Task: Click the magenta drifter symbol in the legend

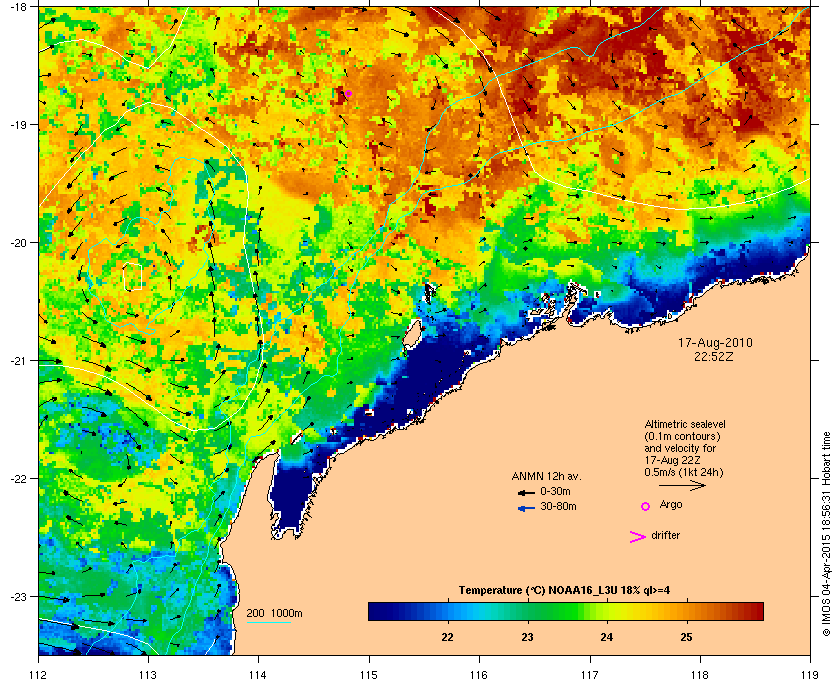Action: click(x=638, y=537)
